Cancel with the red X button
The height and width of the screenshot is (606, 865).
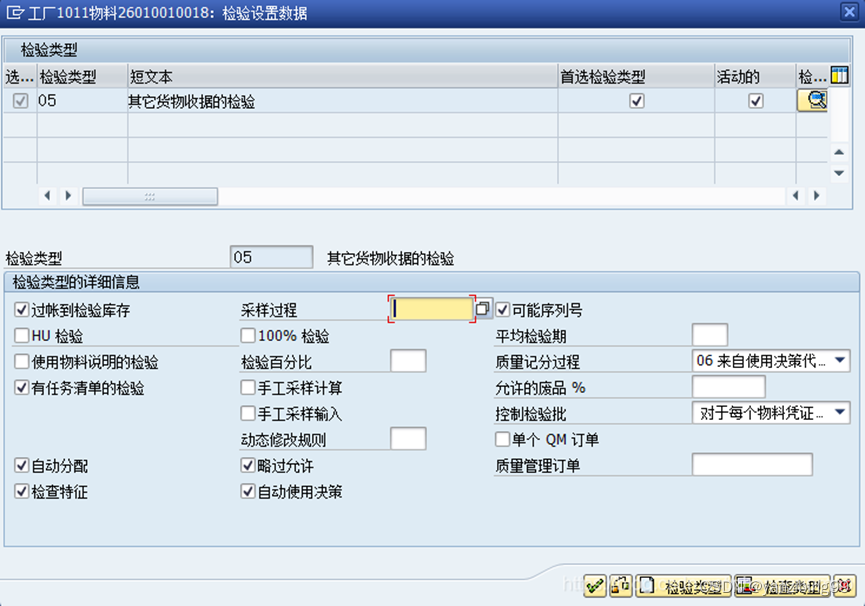pos(845,586)
